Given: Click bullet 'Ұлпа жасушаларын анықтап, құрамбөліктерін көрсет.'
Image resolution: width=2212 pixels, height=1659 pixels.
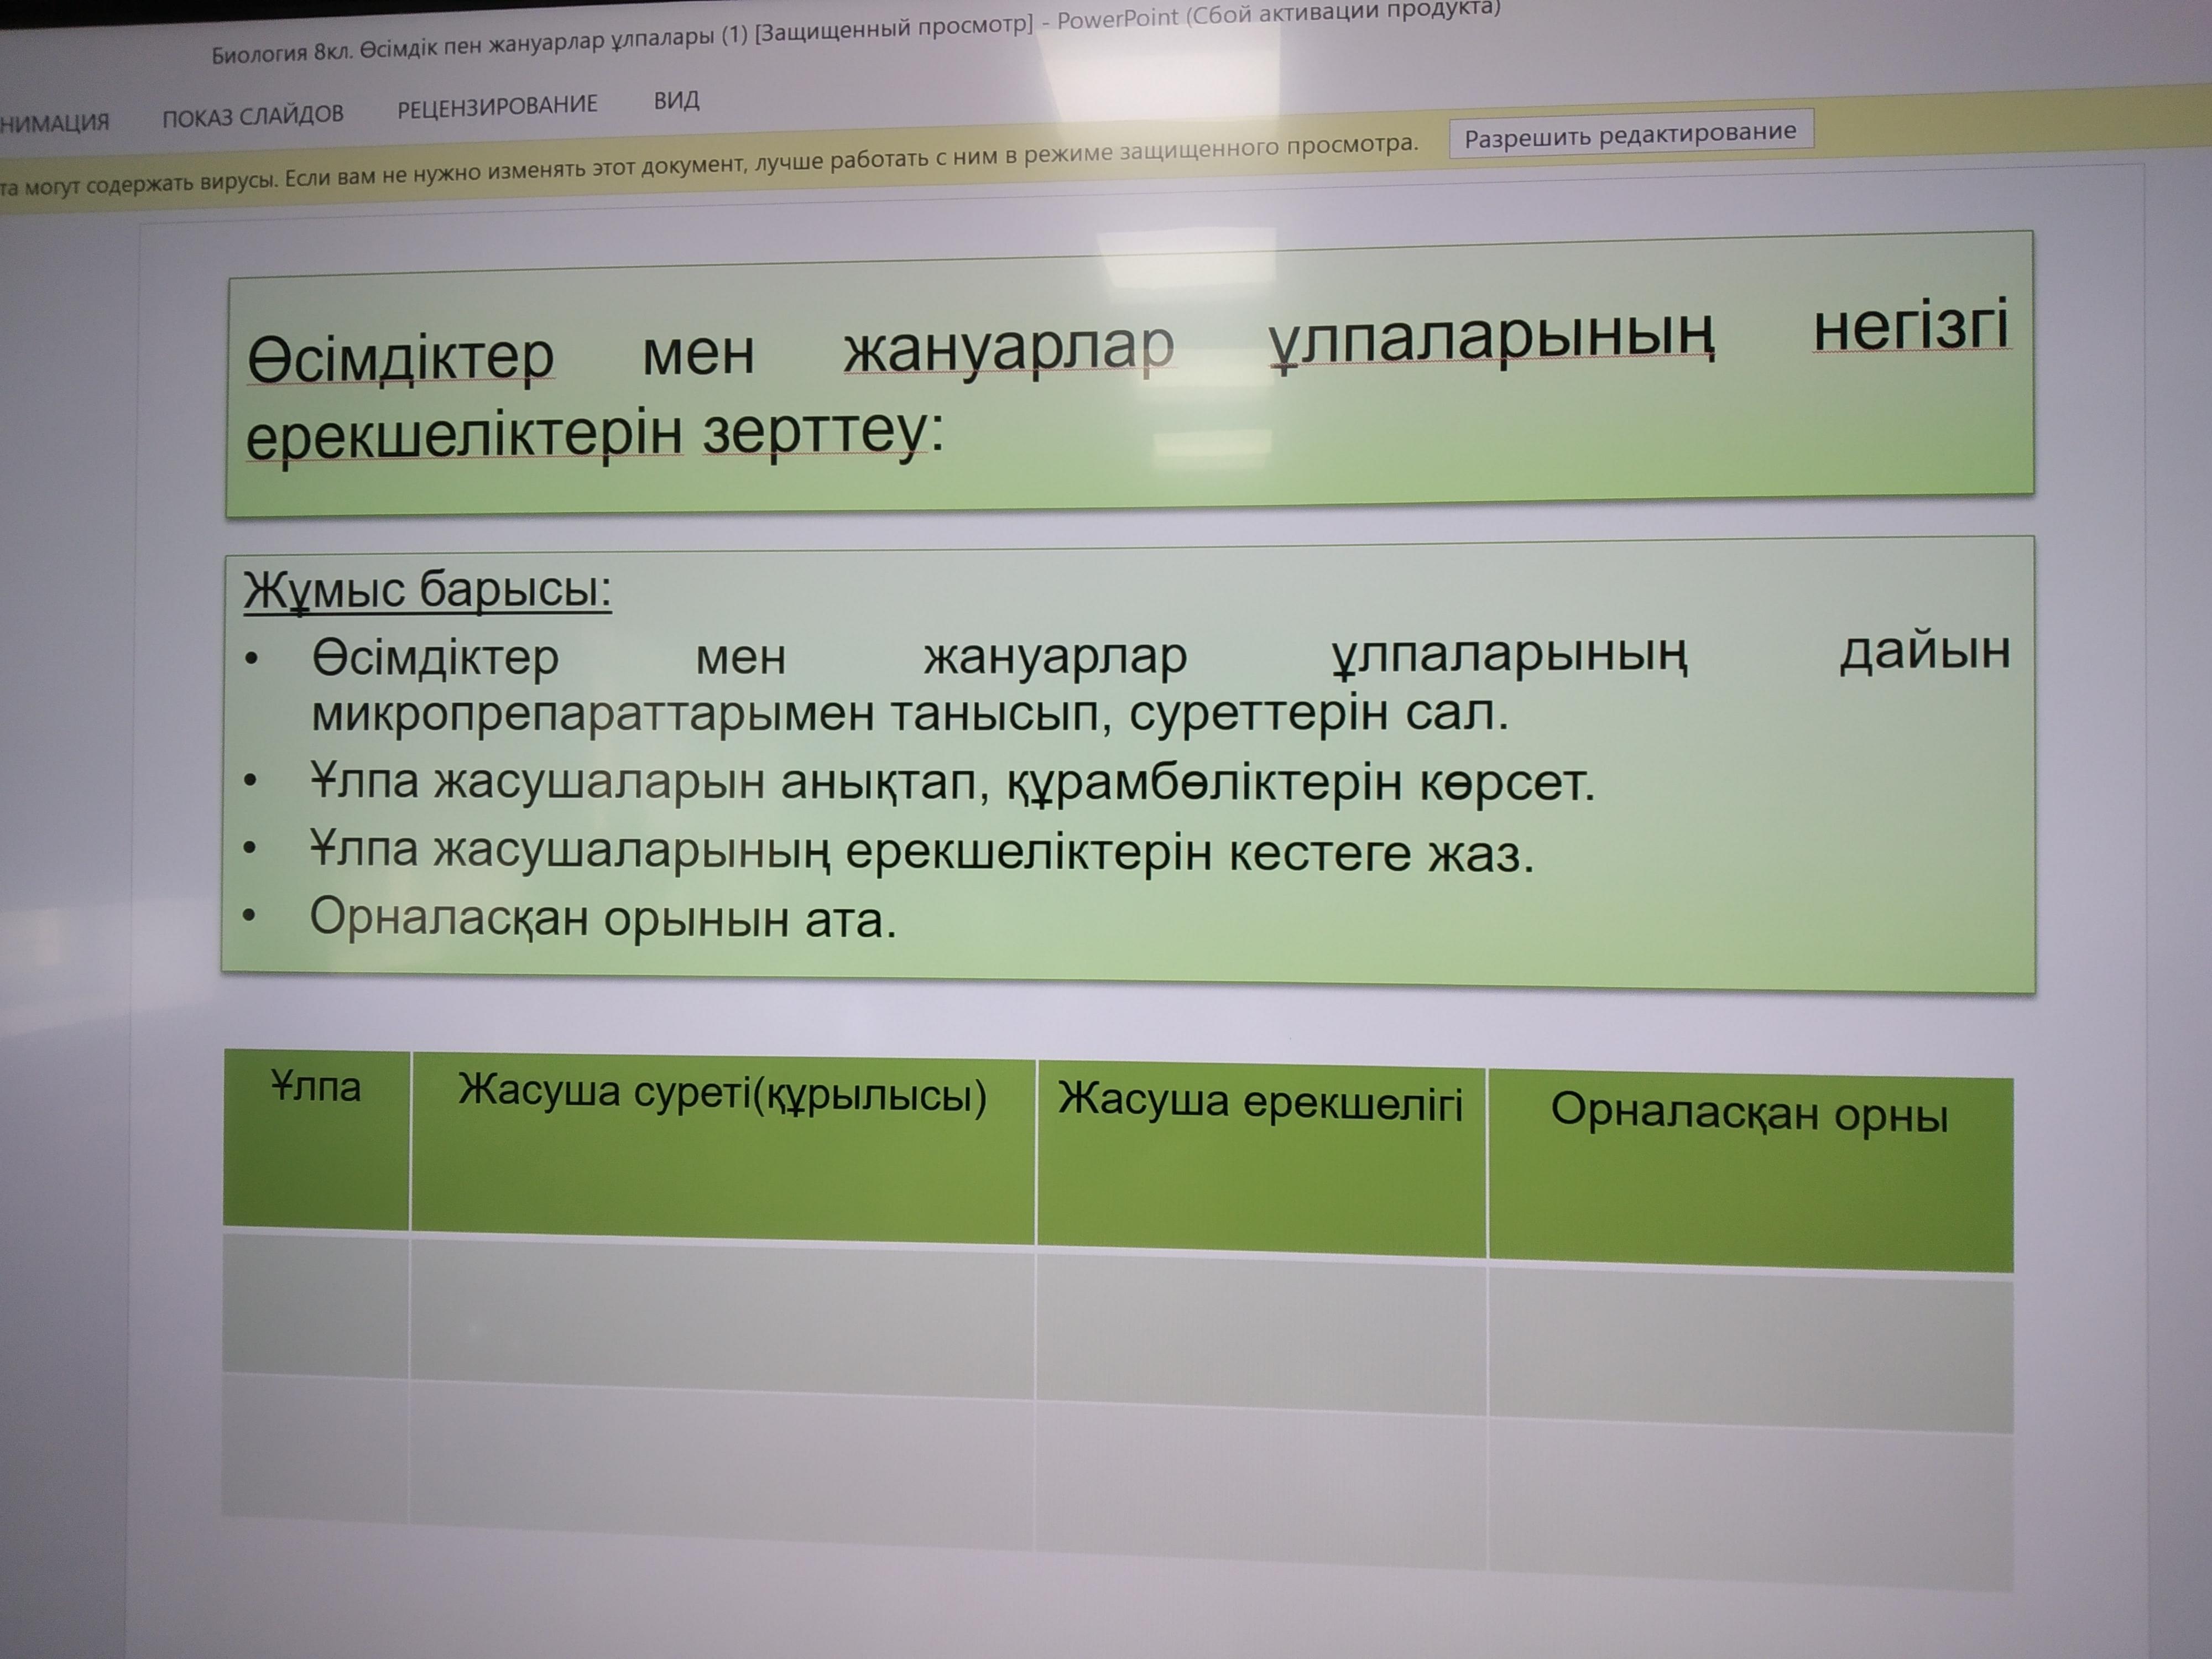Looking at the screenshot, I should [x=952, y=782].
